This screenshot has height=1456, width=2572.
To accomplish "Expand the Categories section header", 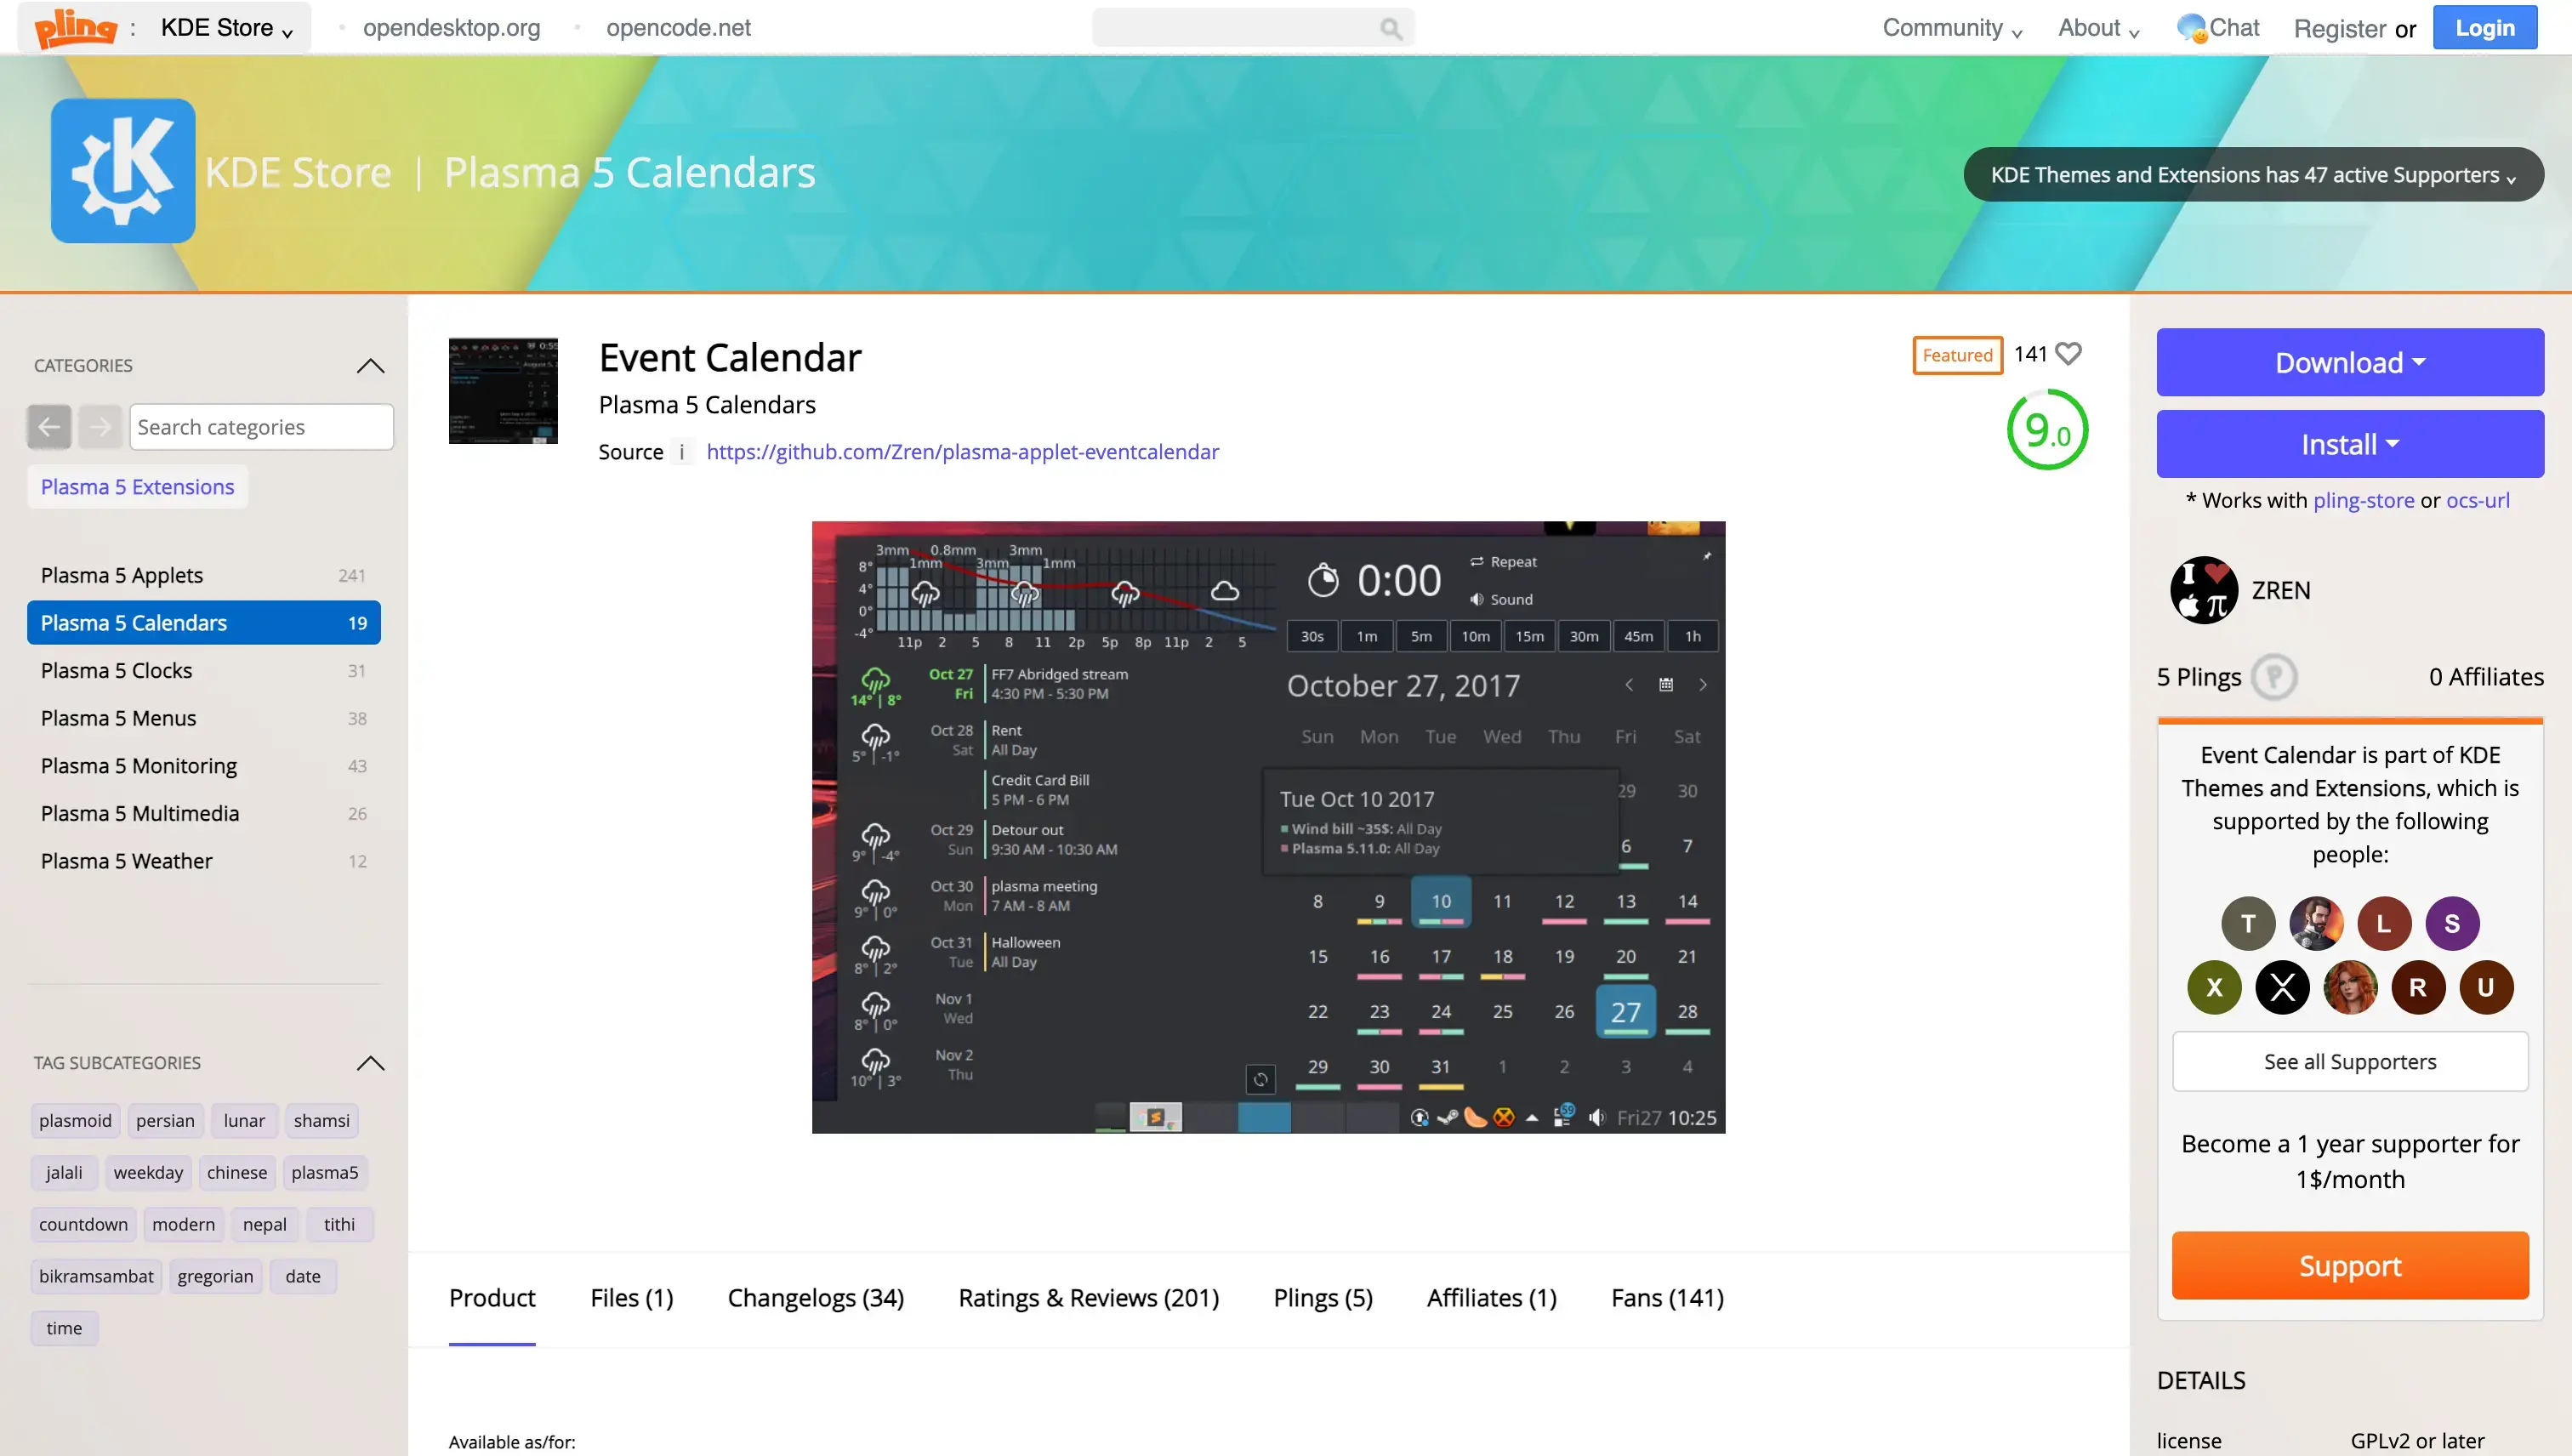I will (371, 366).
